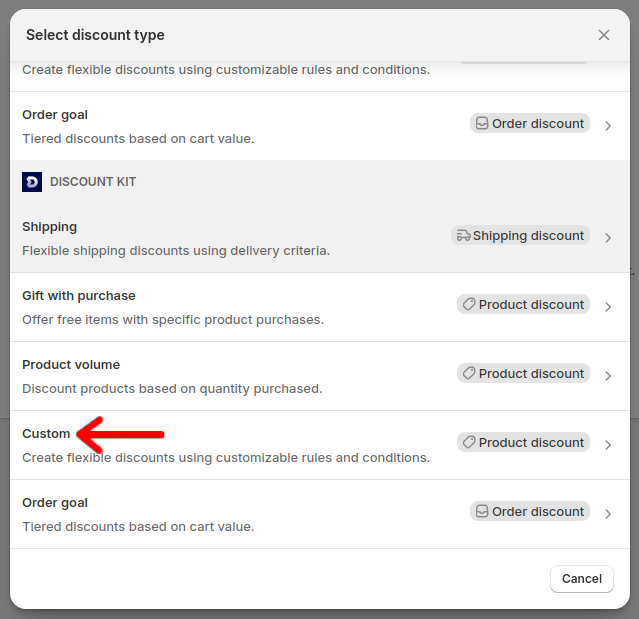
Task: Open the chevron on Shipping row
Action: tap(608, 238)
